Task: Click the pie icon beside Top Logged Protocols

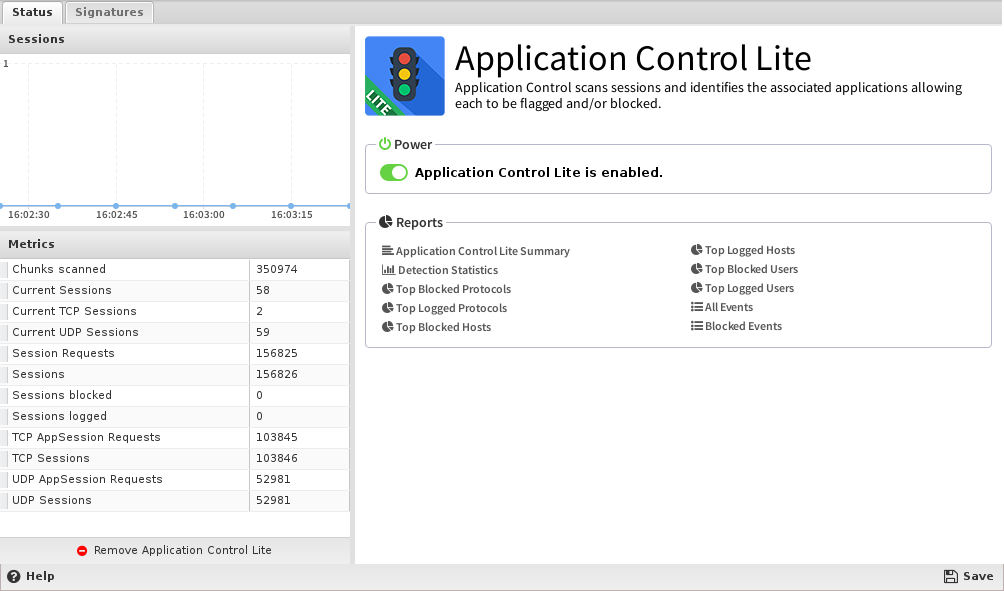Action: tap(387, 307)
